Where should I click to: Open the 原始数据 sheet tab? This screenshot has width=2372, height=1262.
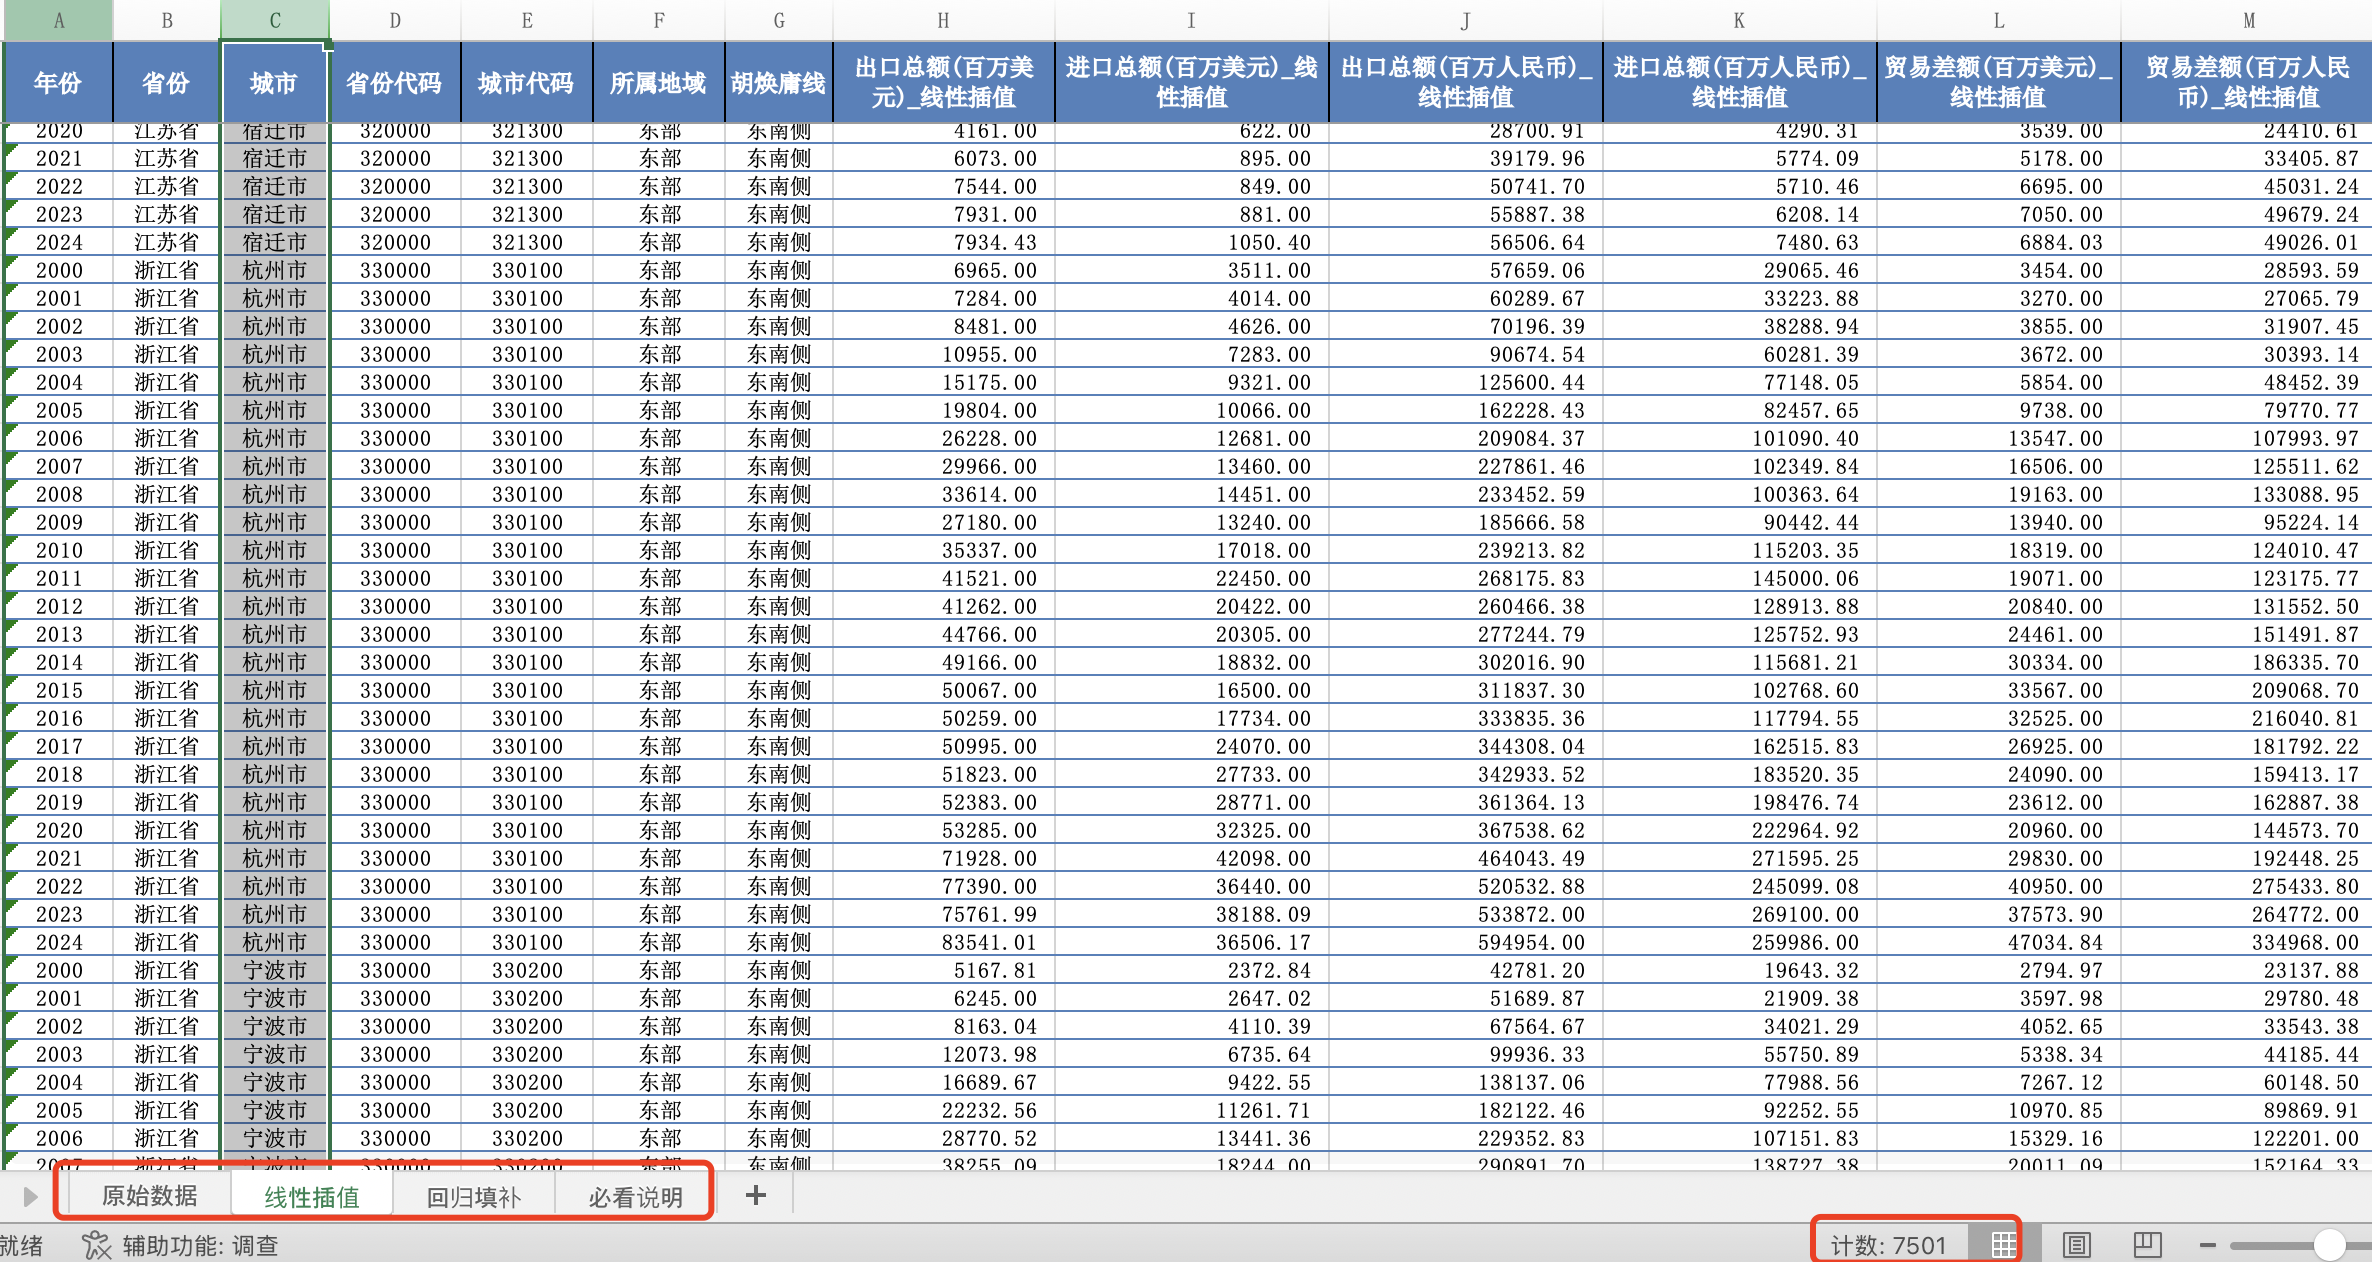coord(150,1196)
